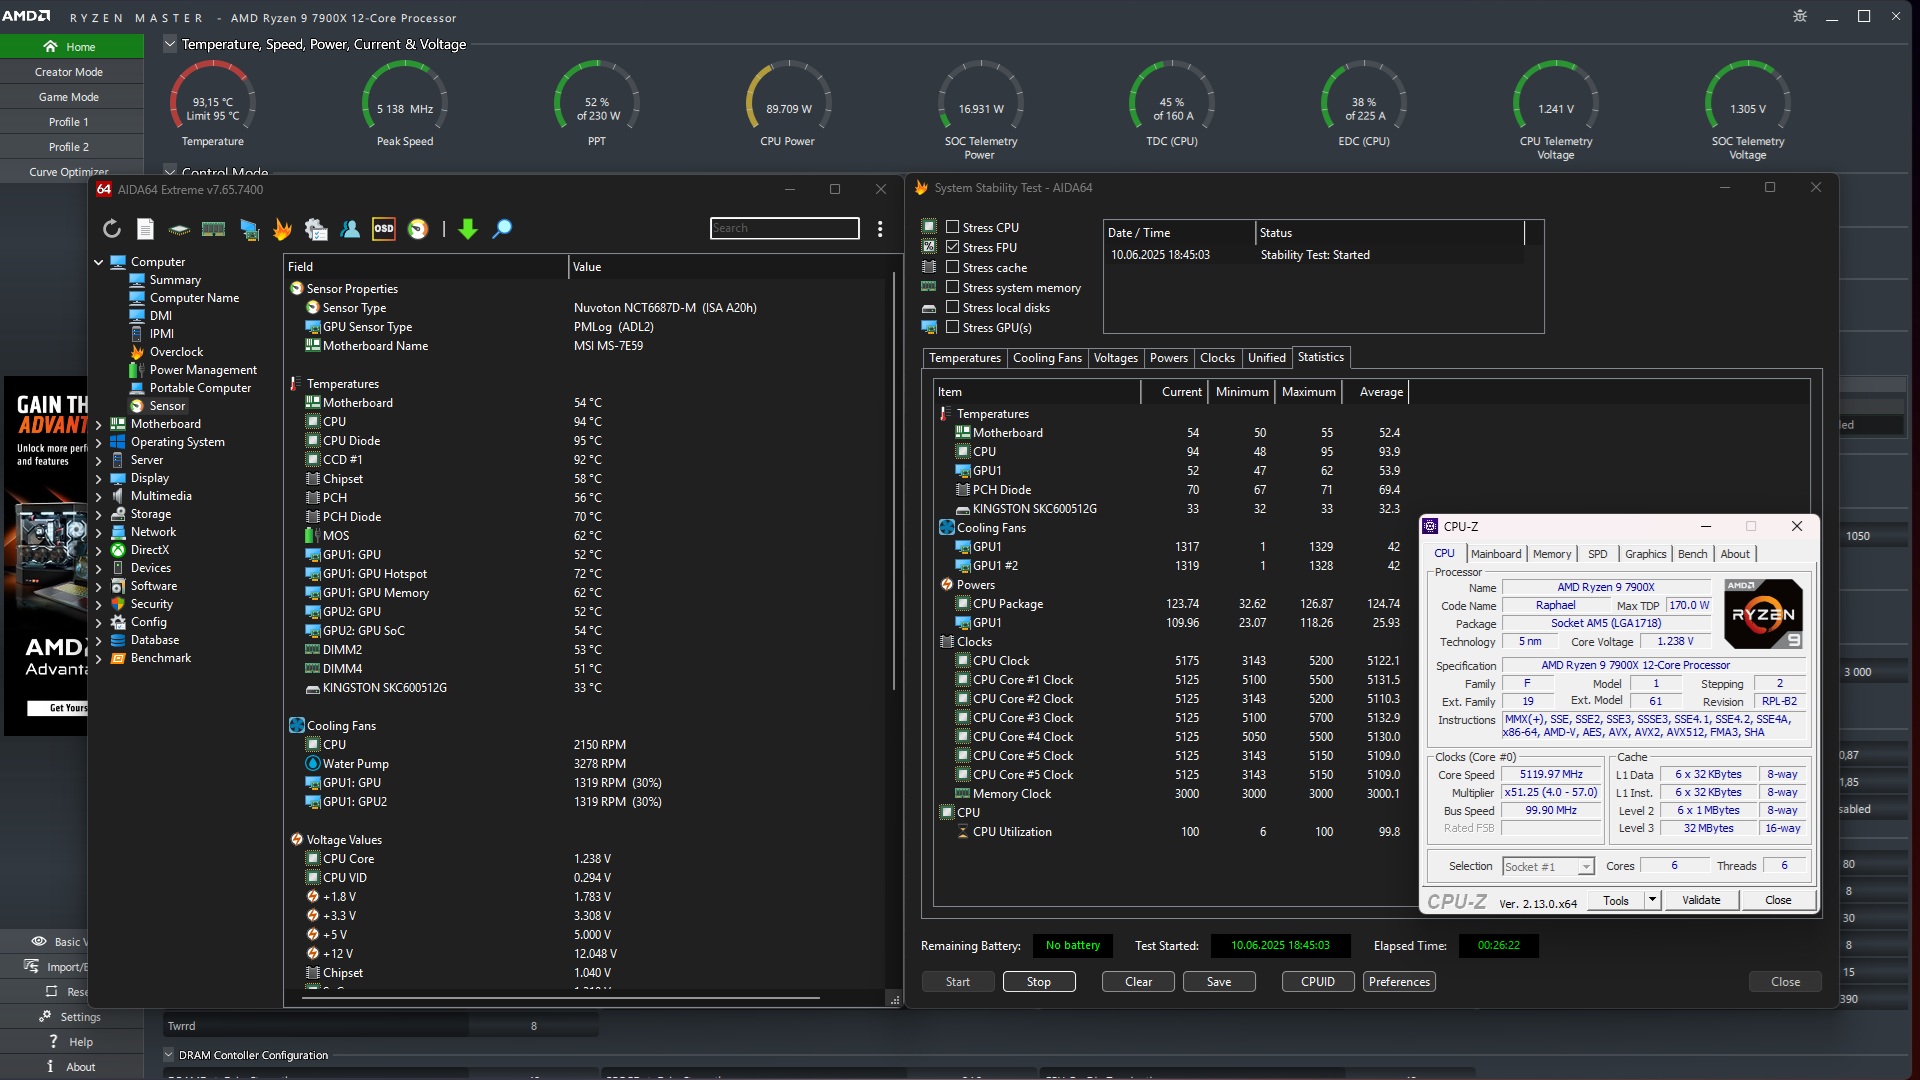This screenshot has height=1080, width=1920.
Task: Click the Ryzen Master Home icon
Action: (x=50, y=47)
